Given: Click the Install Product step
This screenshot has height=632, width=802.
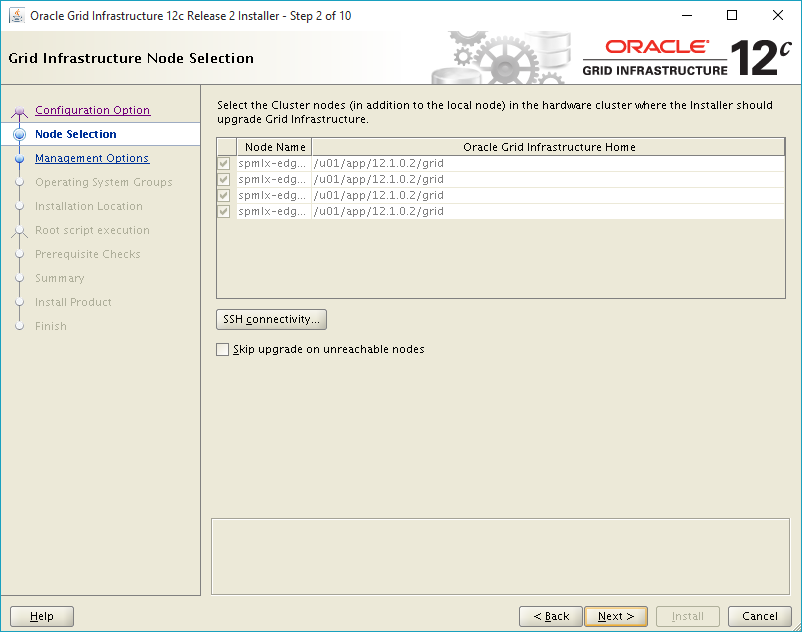Looking at the screenshot, I should point(73,302).
